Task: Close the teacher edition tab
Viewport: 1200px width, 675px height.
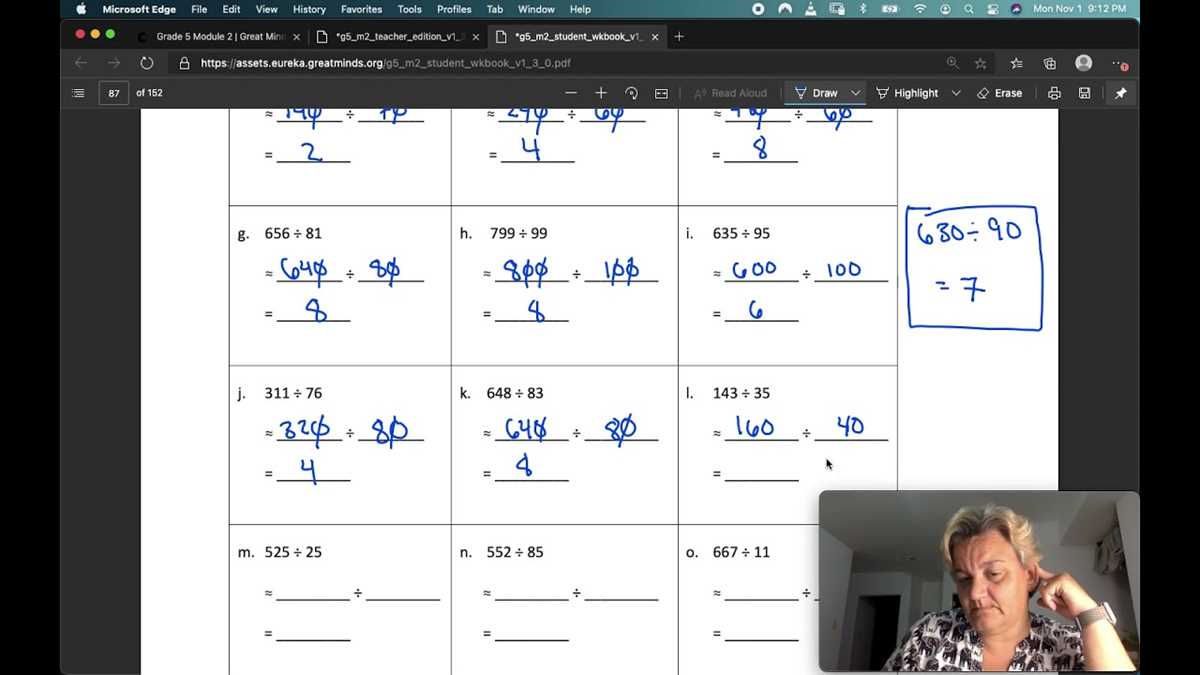Action: click(475, 37)
